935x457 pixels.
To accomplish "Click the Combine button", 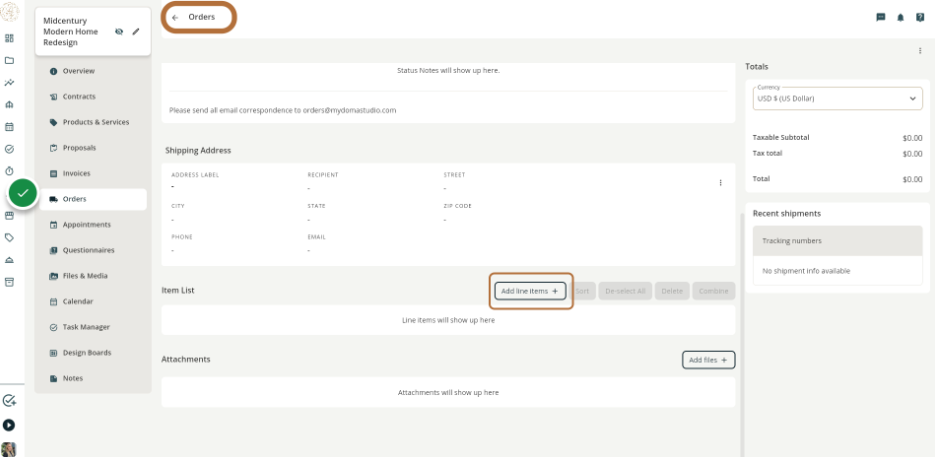I will (714, 291).
